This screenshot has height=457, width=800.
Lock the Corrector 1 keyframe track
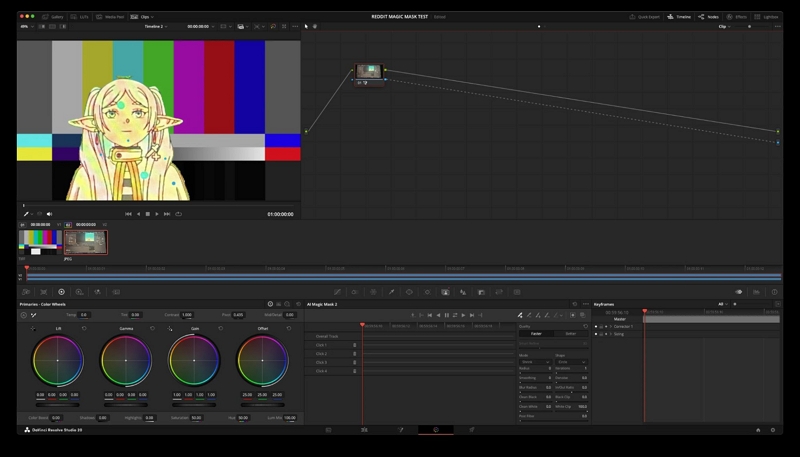[601, 326]
